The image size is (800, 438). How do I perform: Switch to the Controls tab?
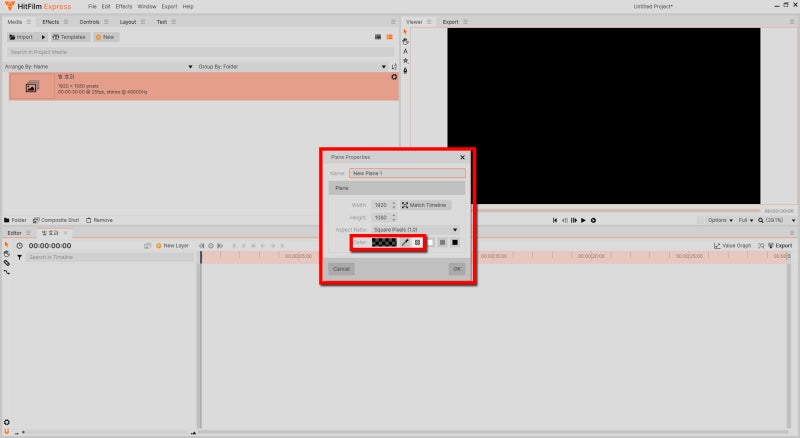(x=89, y=22)
